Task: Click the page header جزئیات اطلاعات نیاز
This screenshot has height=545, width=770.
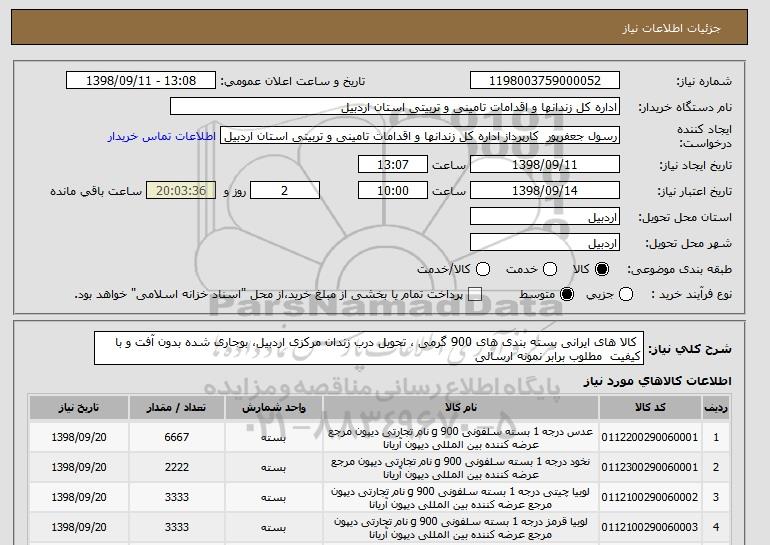Action: (671, 28)
